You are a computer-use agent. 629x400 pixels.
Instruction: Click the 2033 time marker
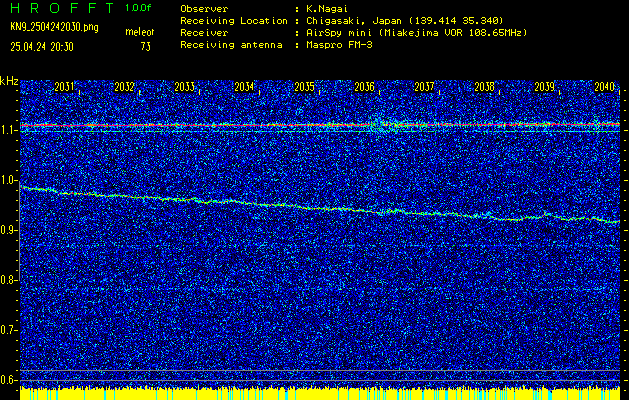(x=185, y=87)
